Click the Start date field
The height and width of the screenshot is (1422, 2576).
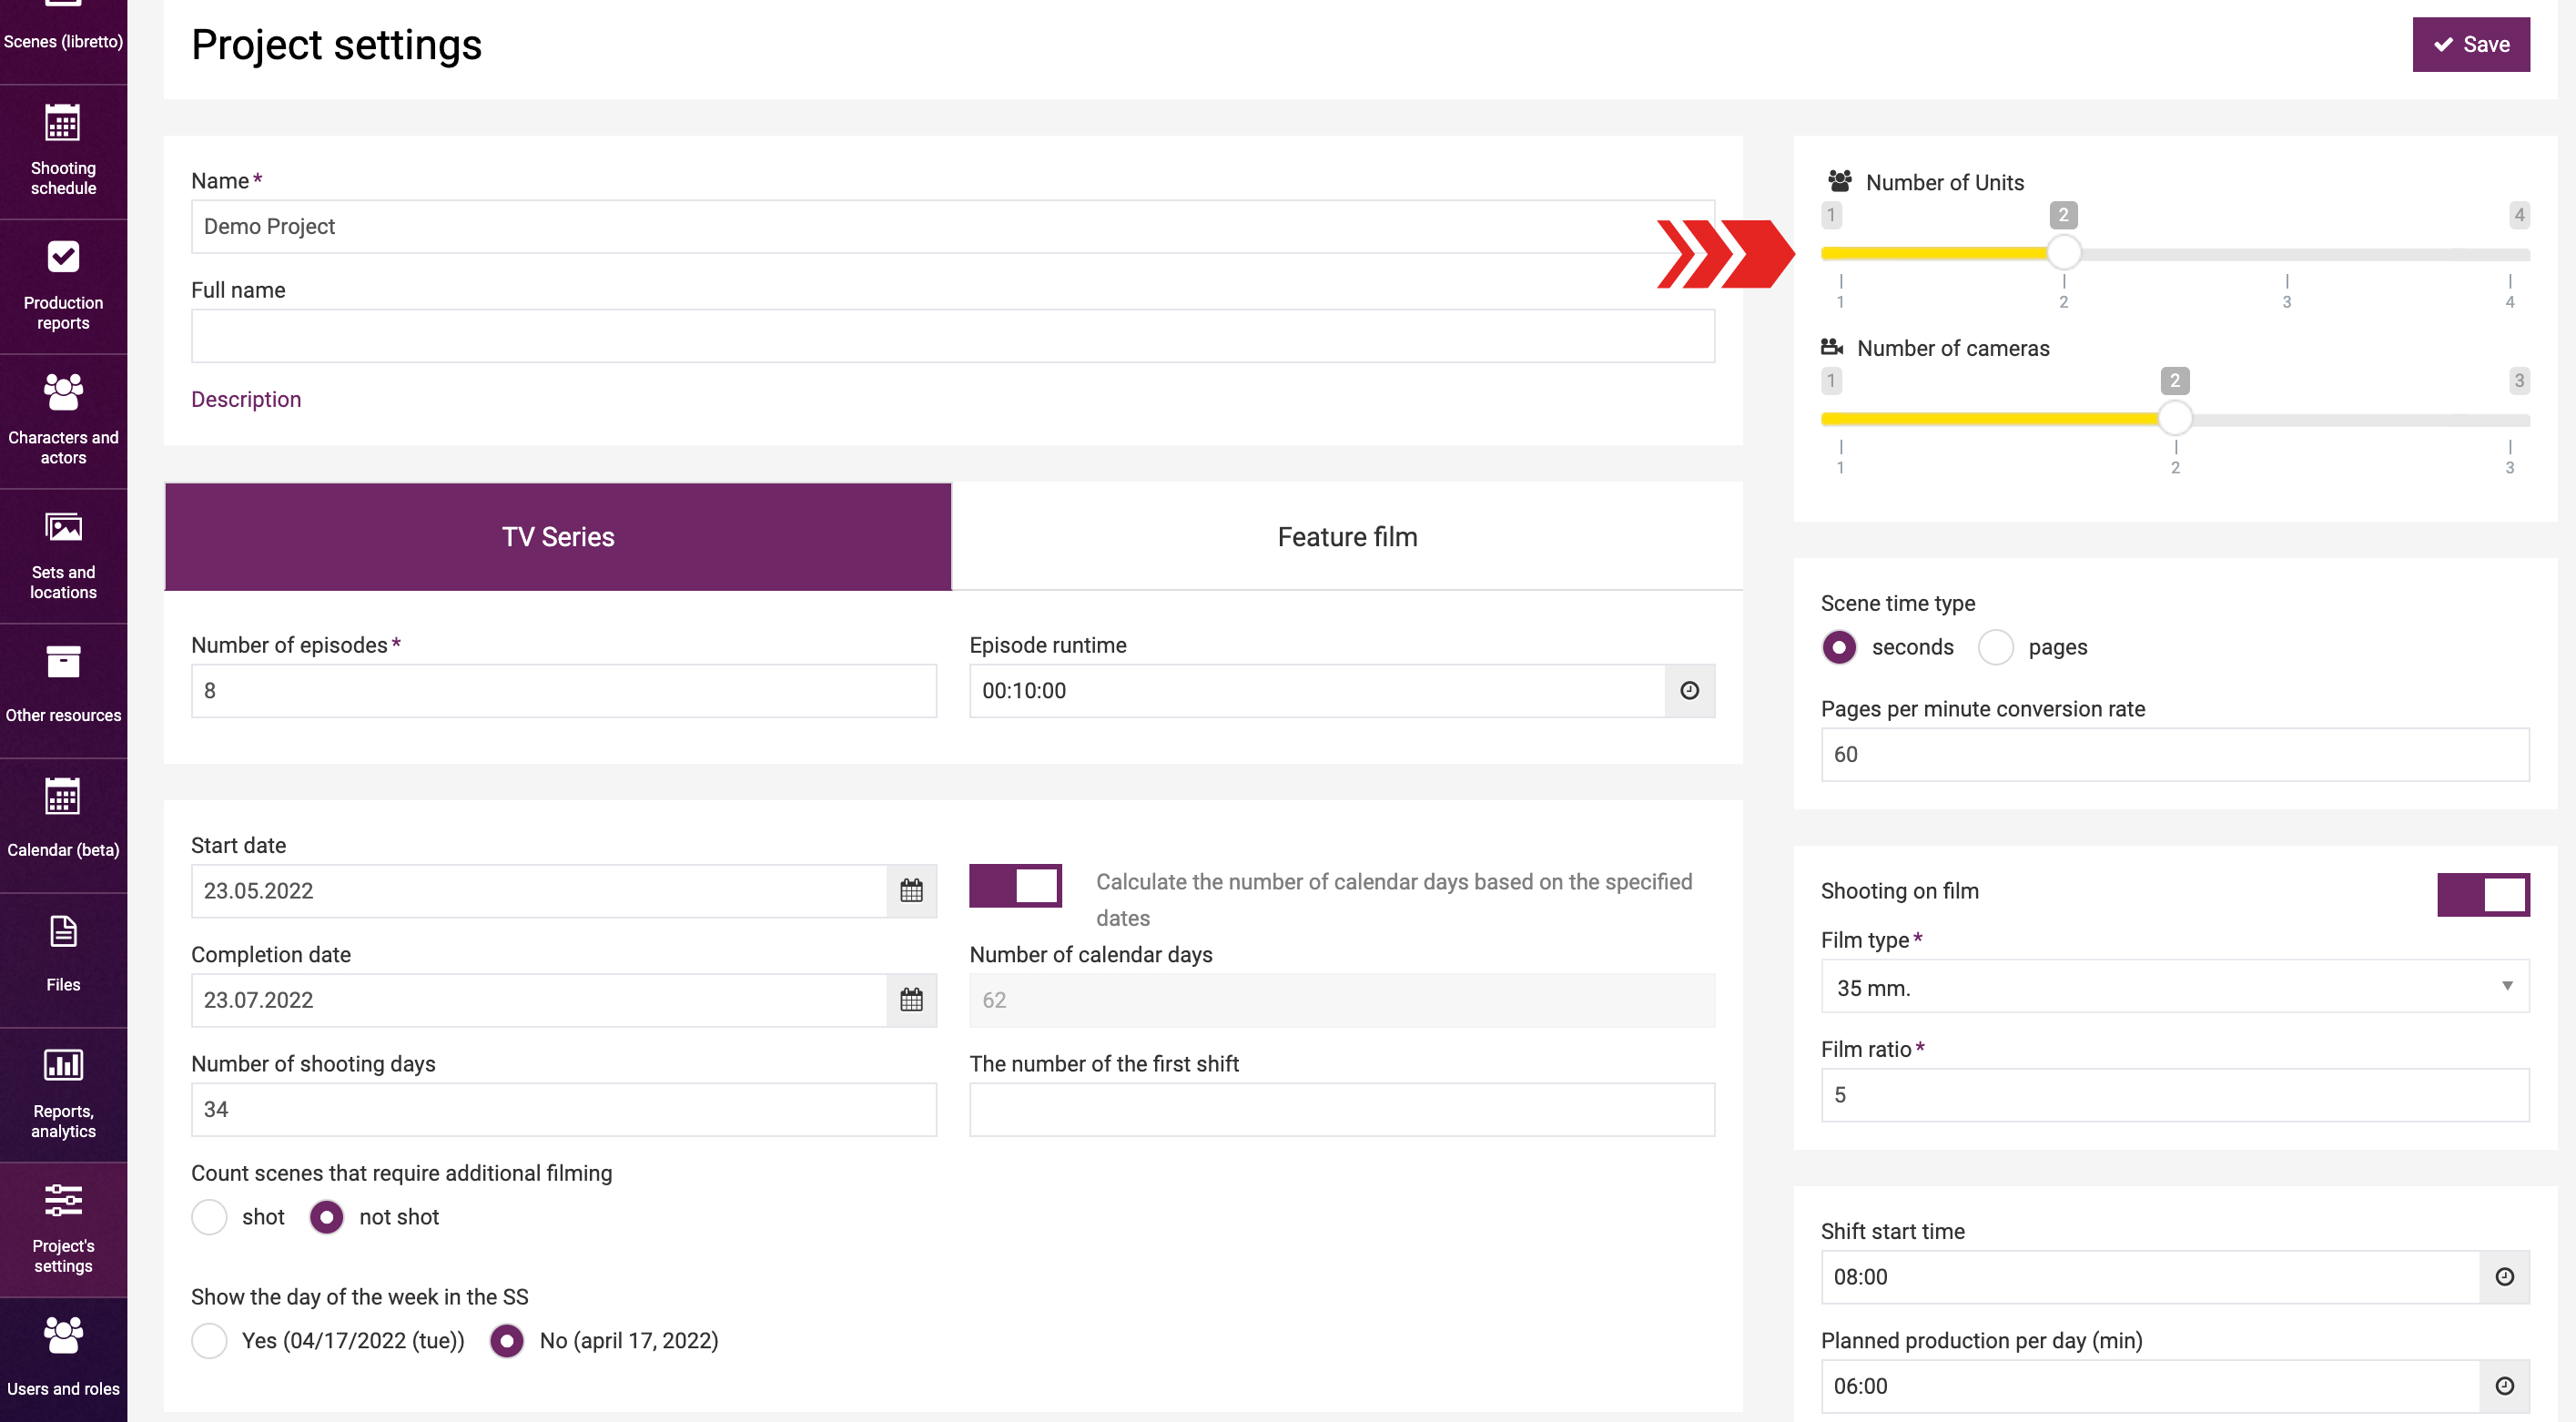pyautogui.click(x=539, y=891)
